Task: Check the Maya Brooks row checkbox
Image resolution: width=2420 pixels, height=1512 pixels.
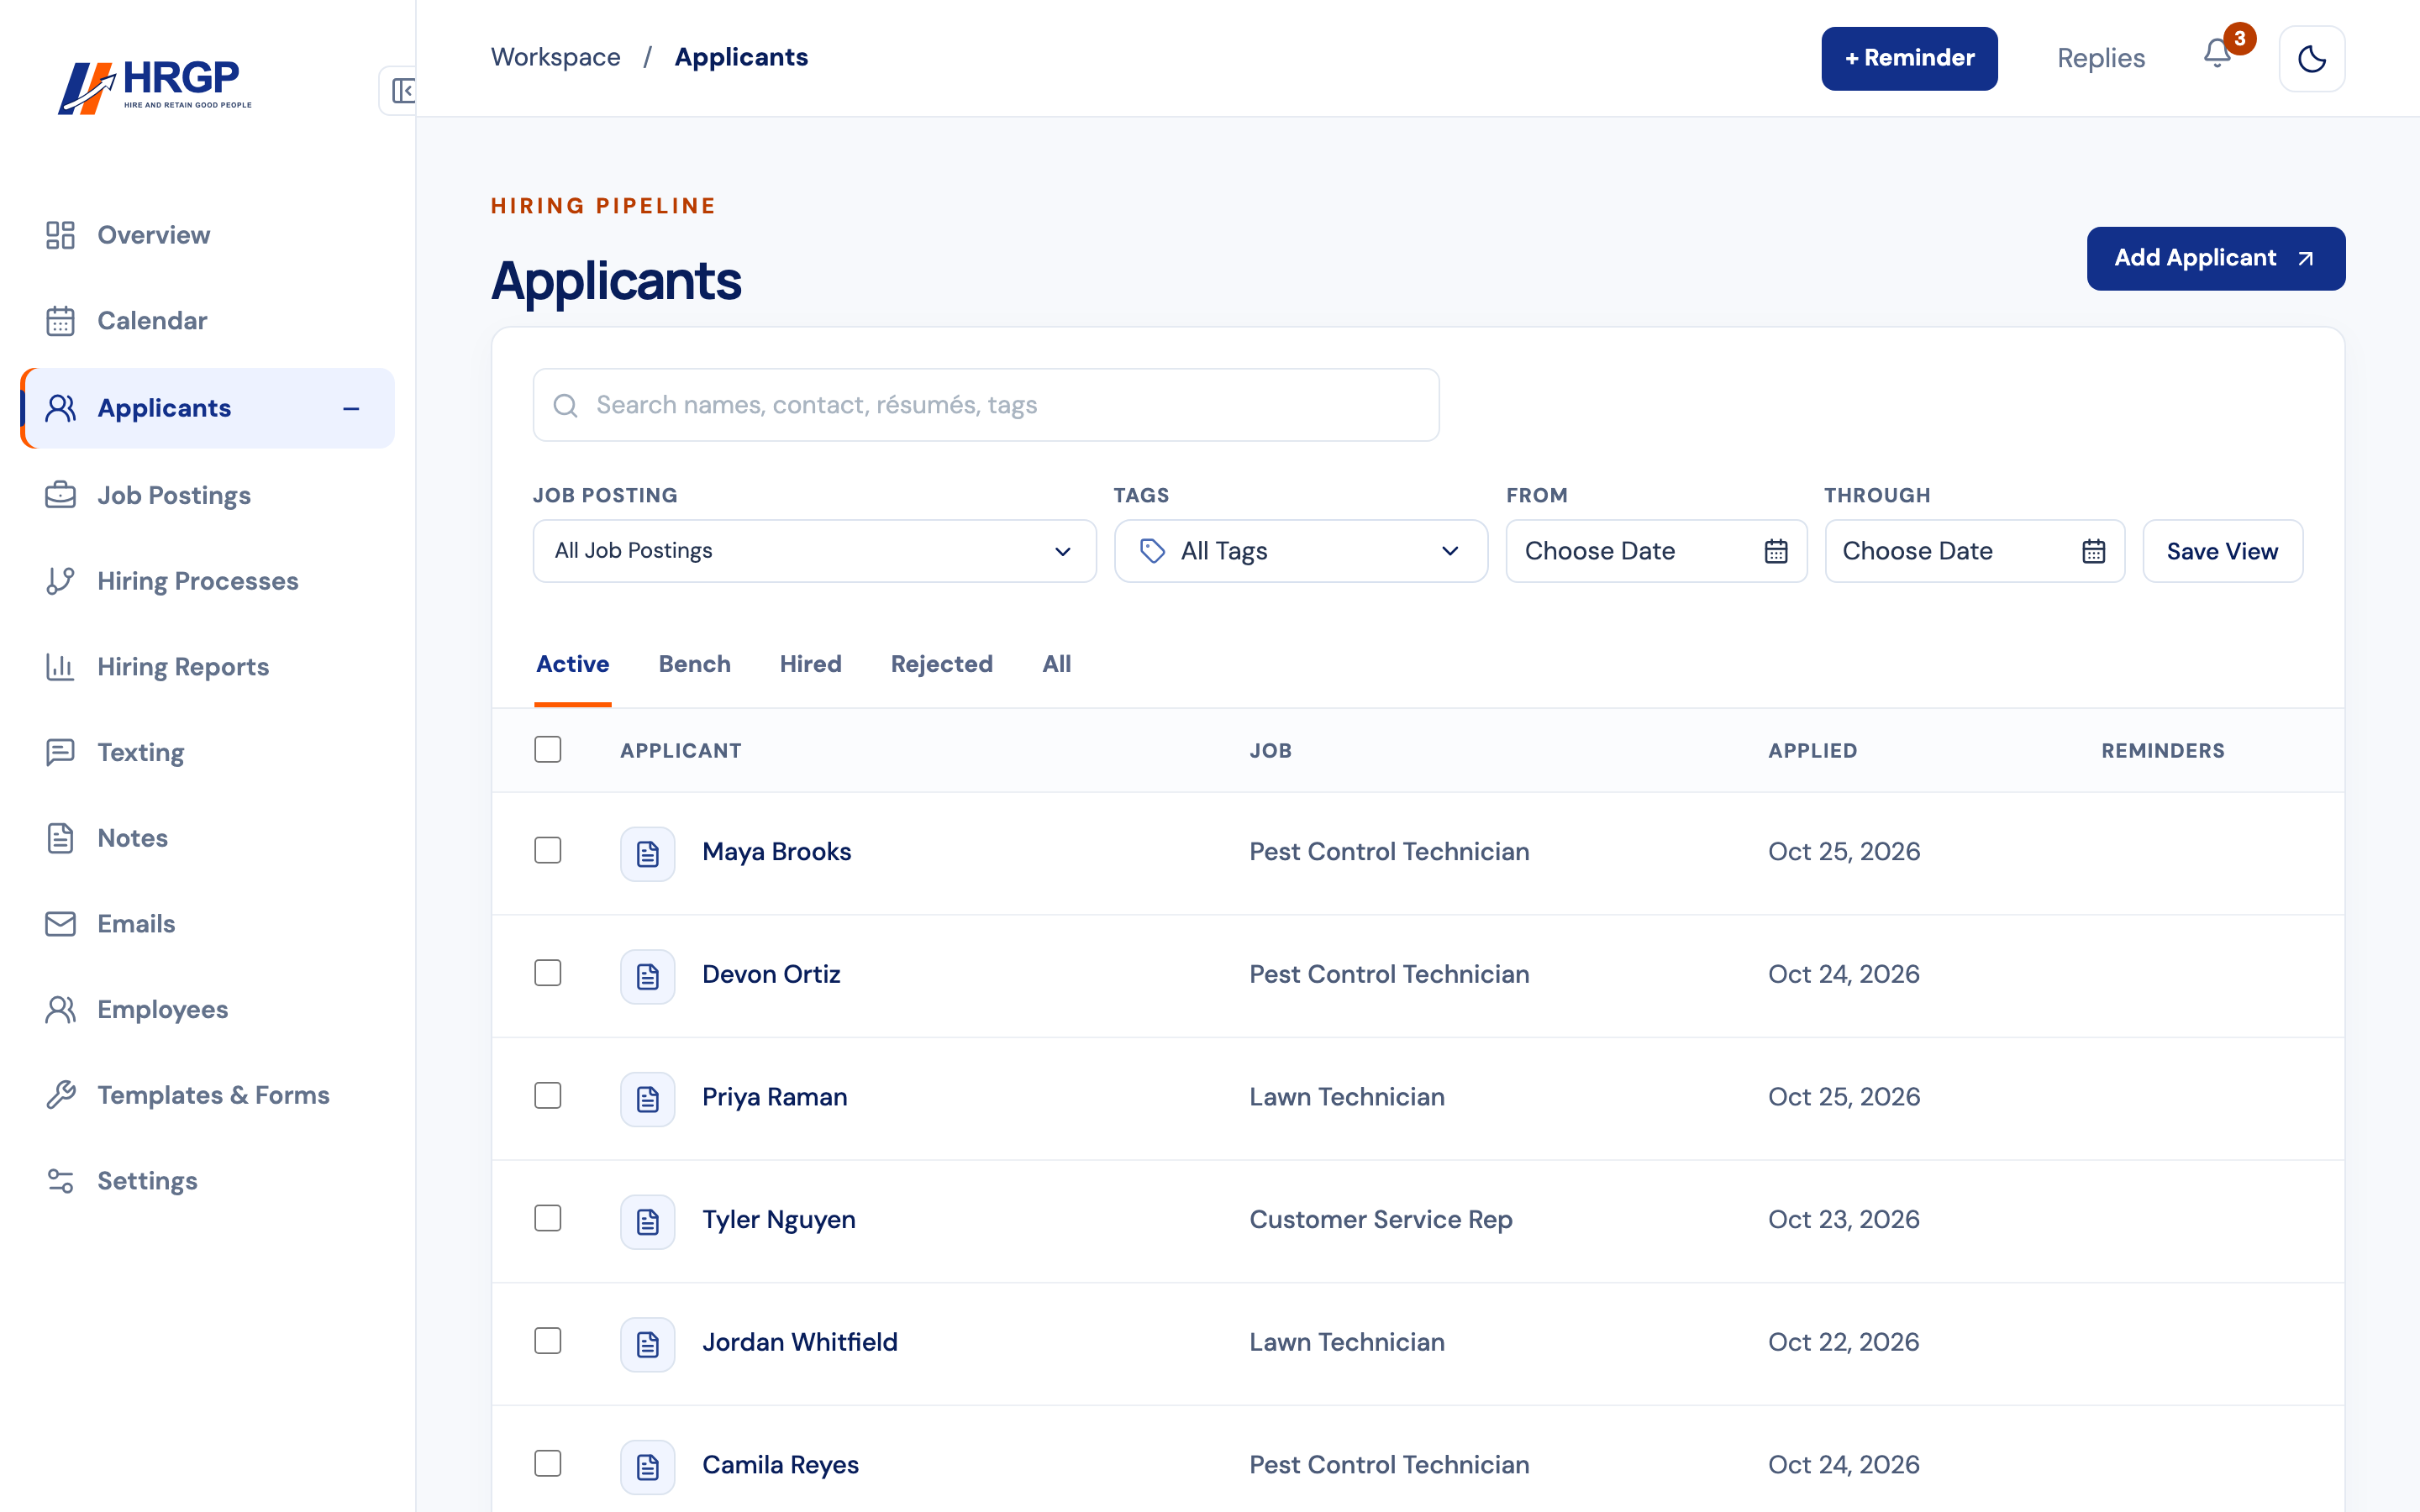Action: 547,850
